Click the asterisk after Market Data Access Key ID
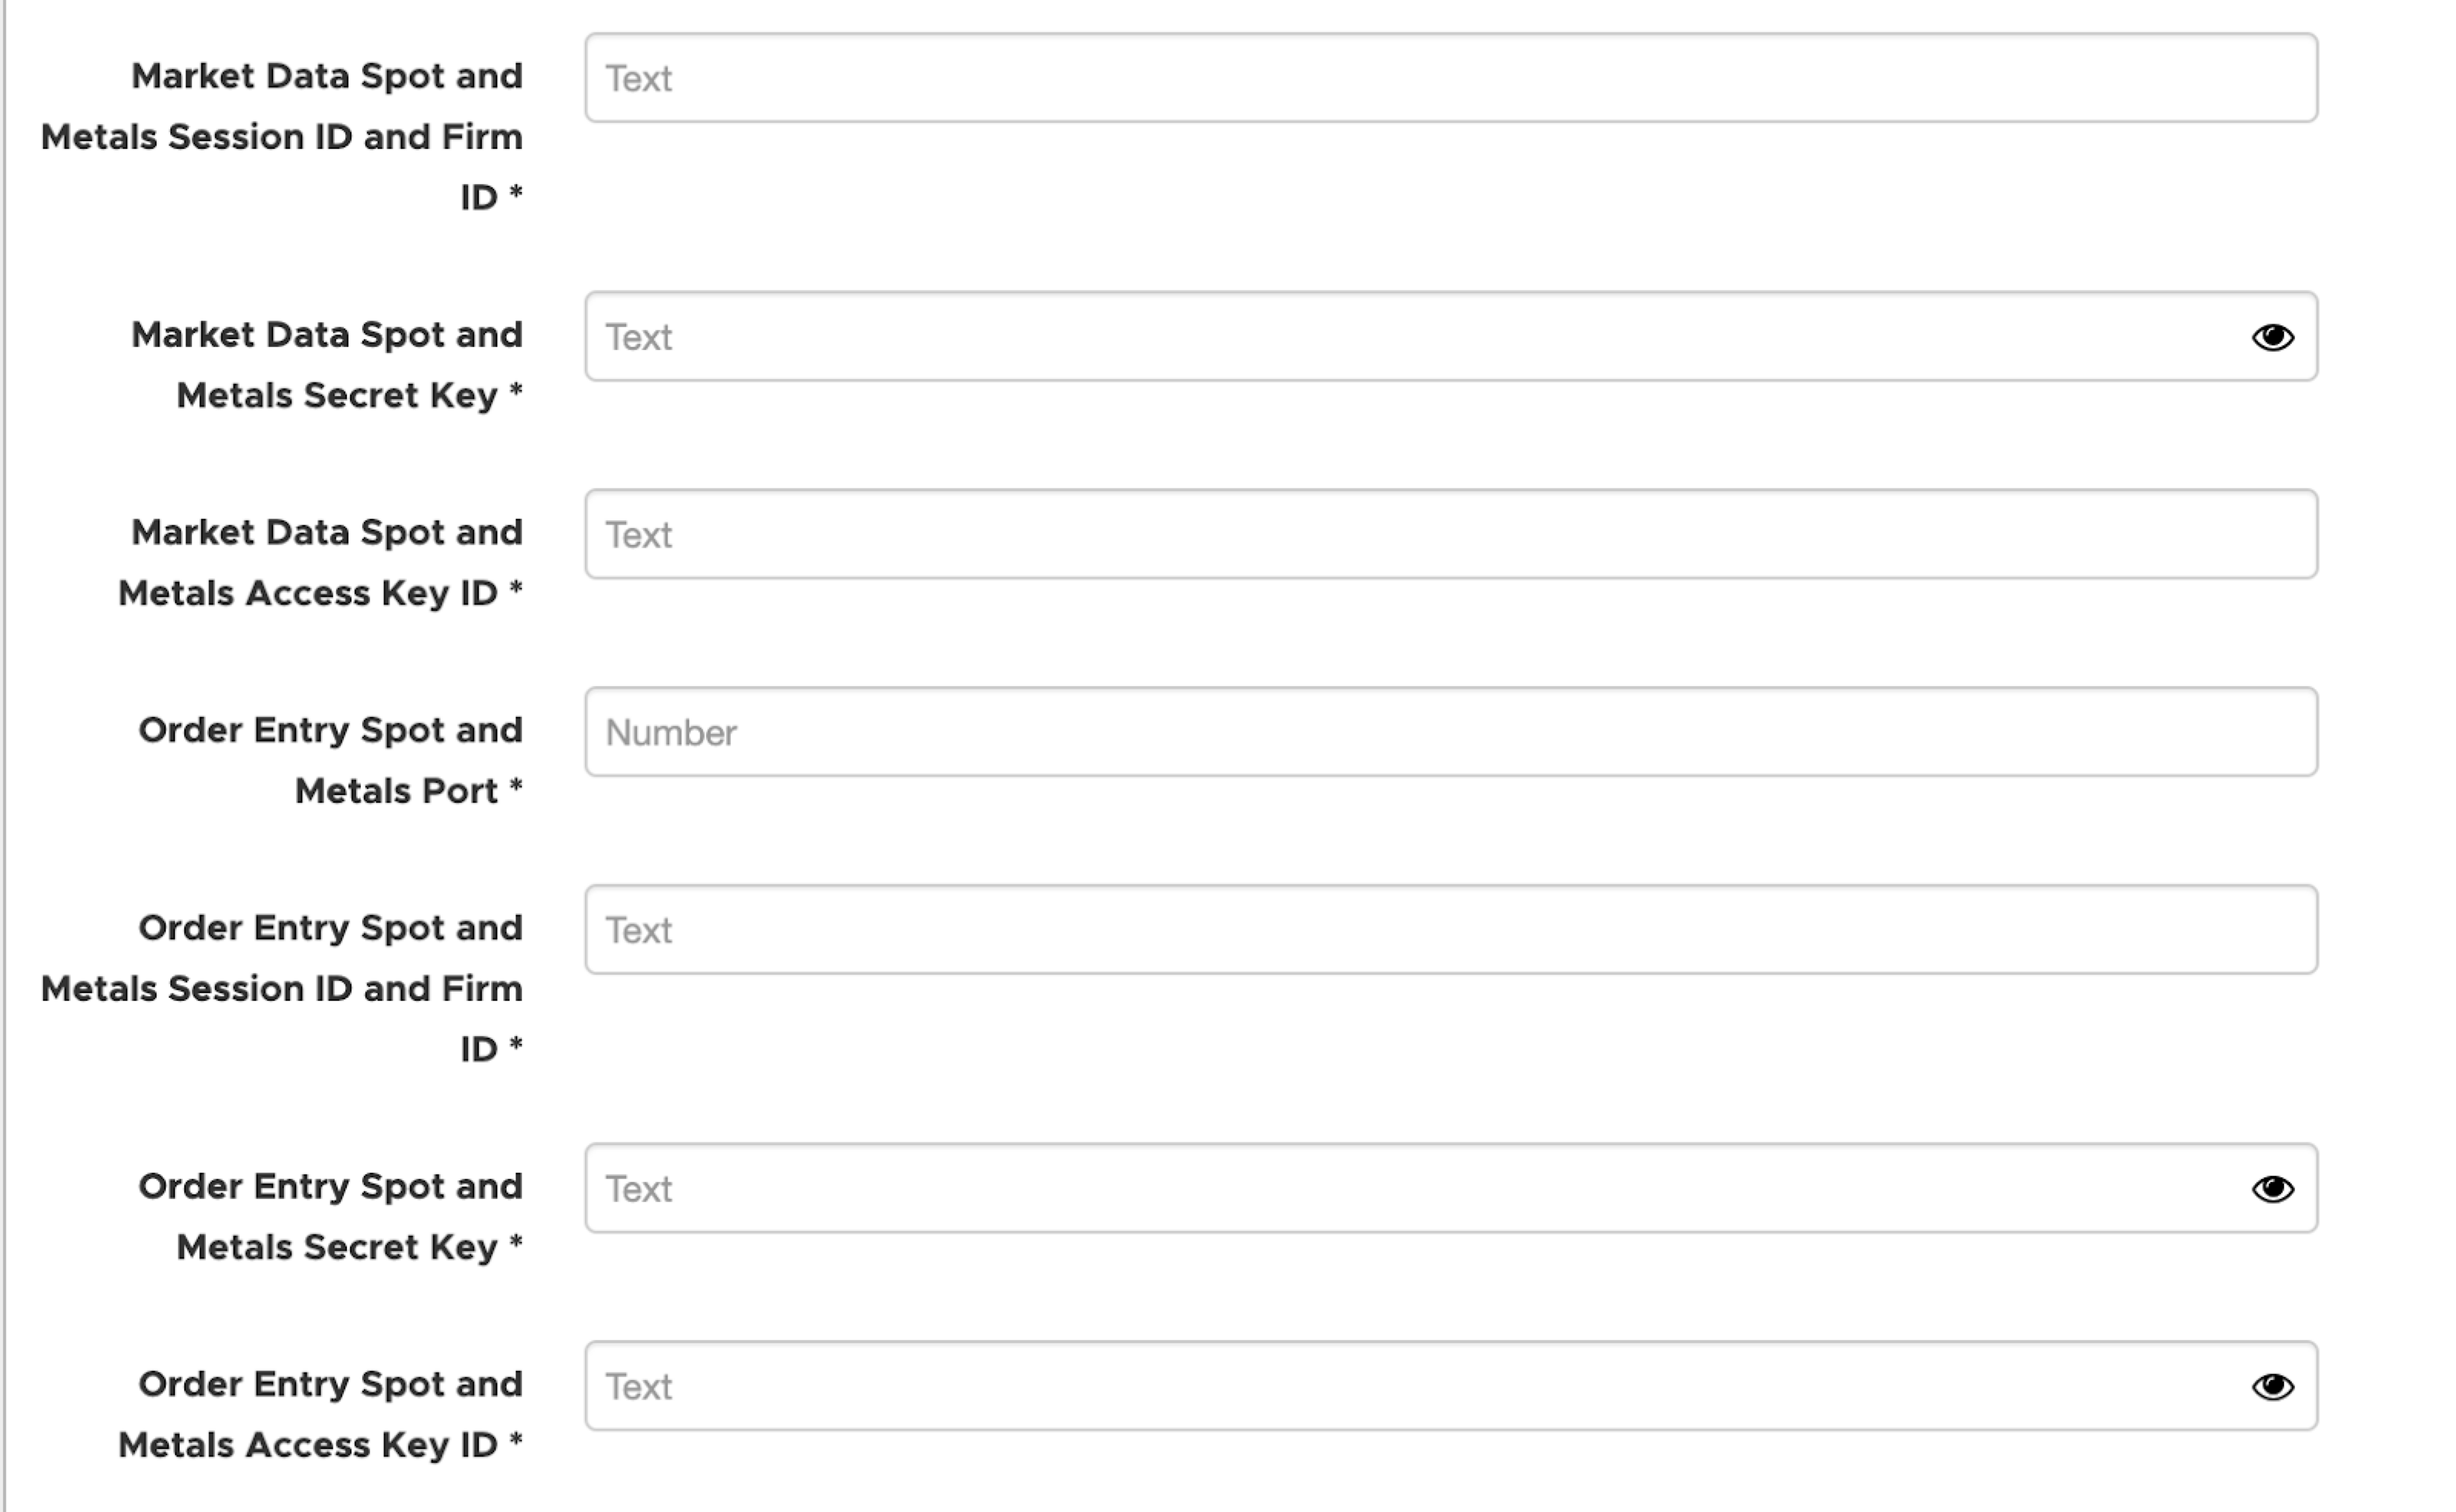2456x1512 pixels. coord(516,589)
